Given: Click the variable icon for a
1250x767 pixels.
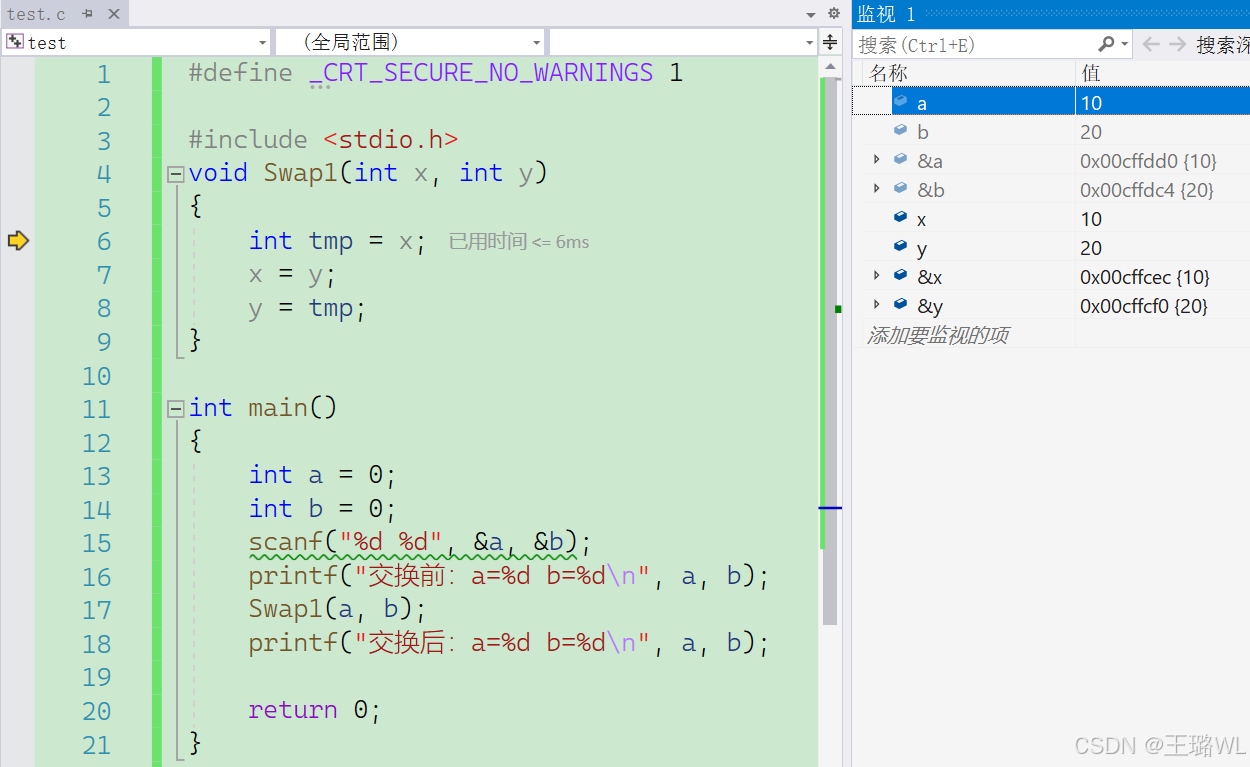Looking at the screenshot, I should pyautogui.click(x=901, y=101).
